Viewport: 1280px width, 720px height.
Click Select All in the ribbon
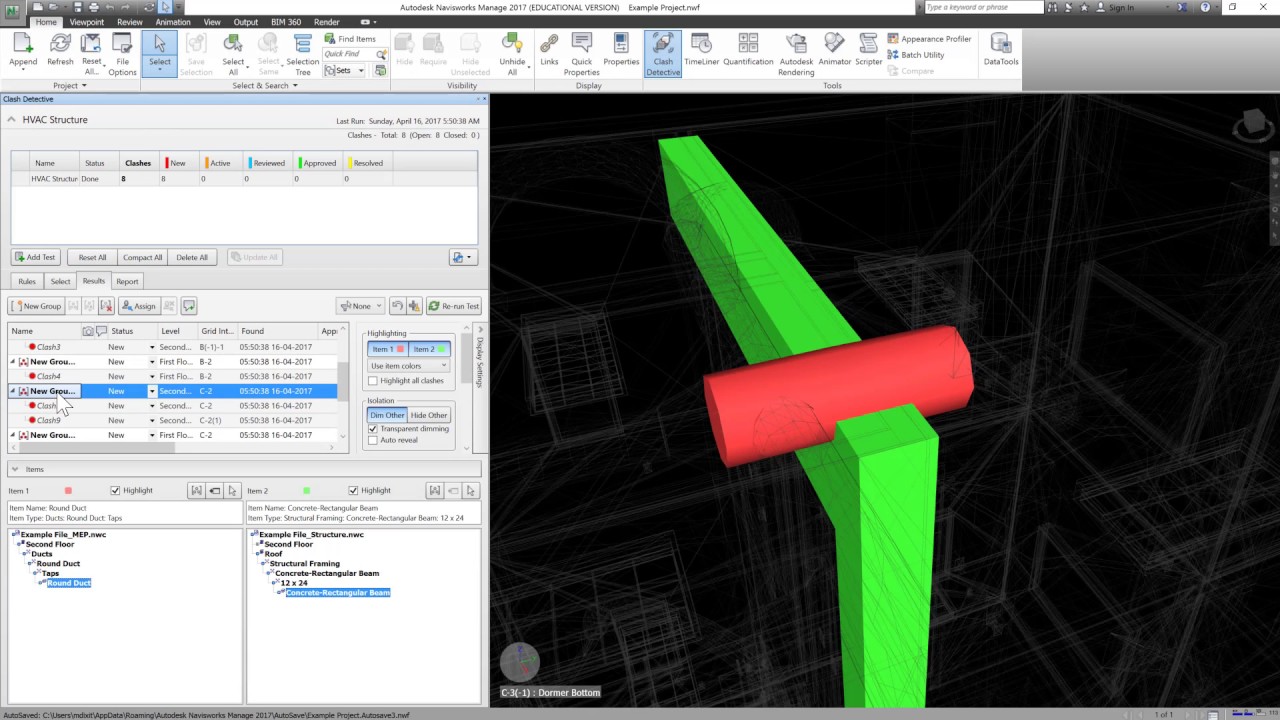pyautogui.click(x=233, y=53)
